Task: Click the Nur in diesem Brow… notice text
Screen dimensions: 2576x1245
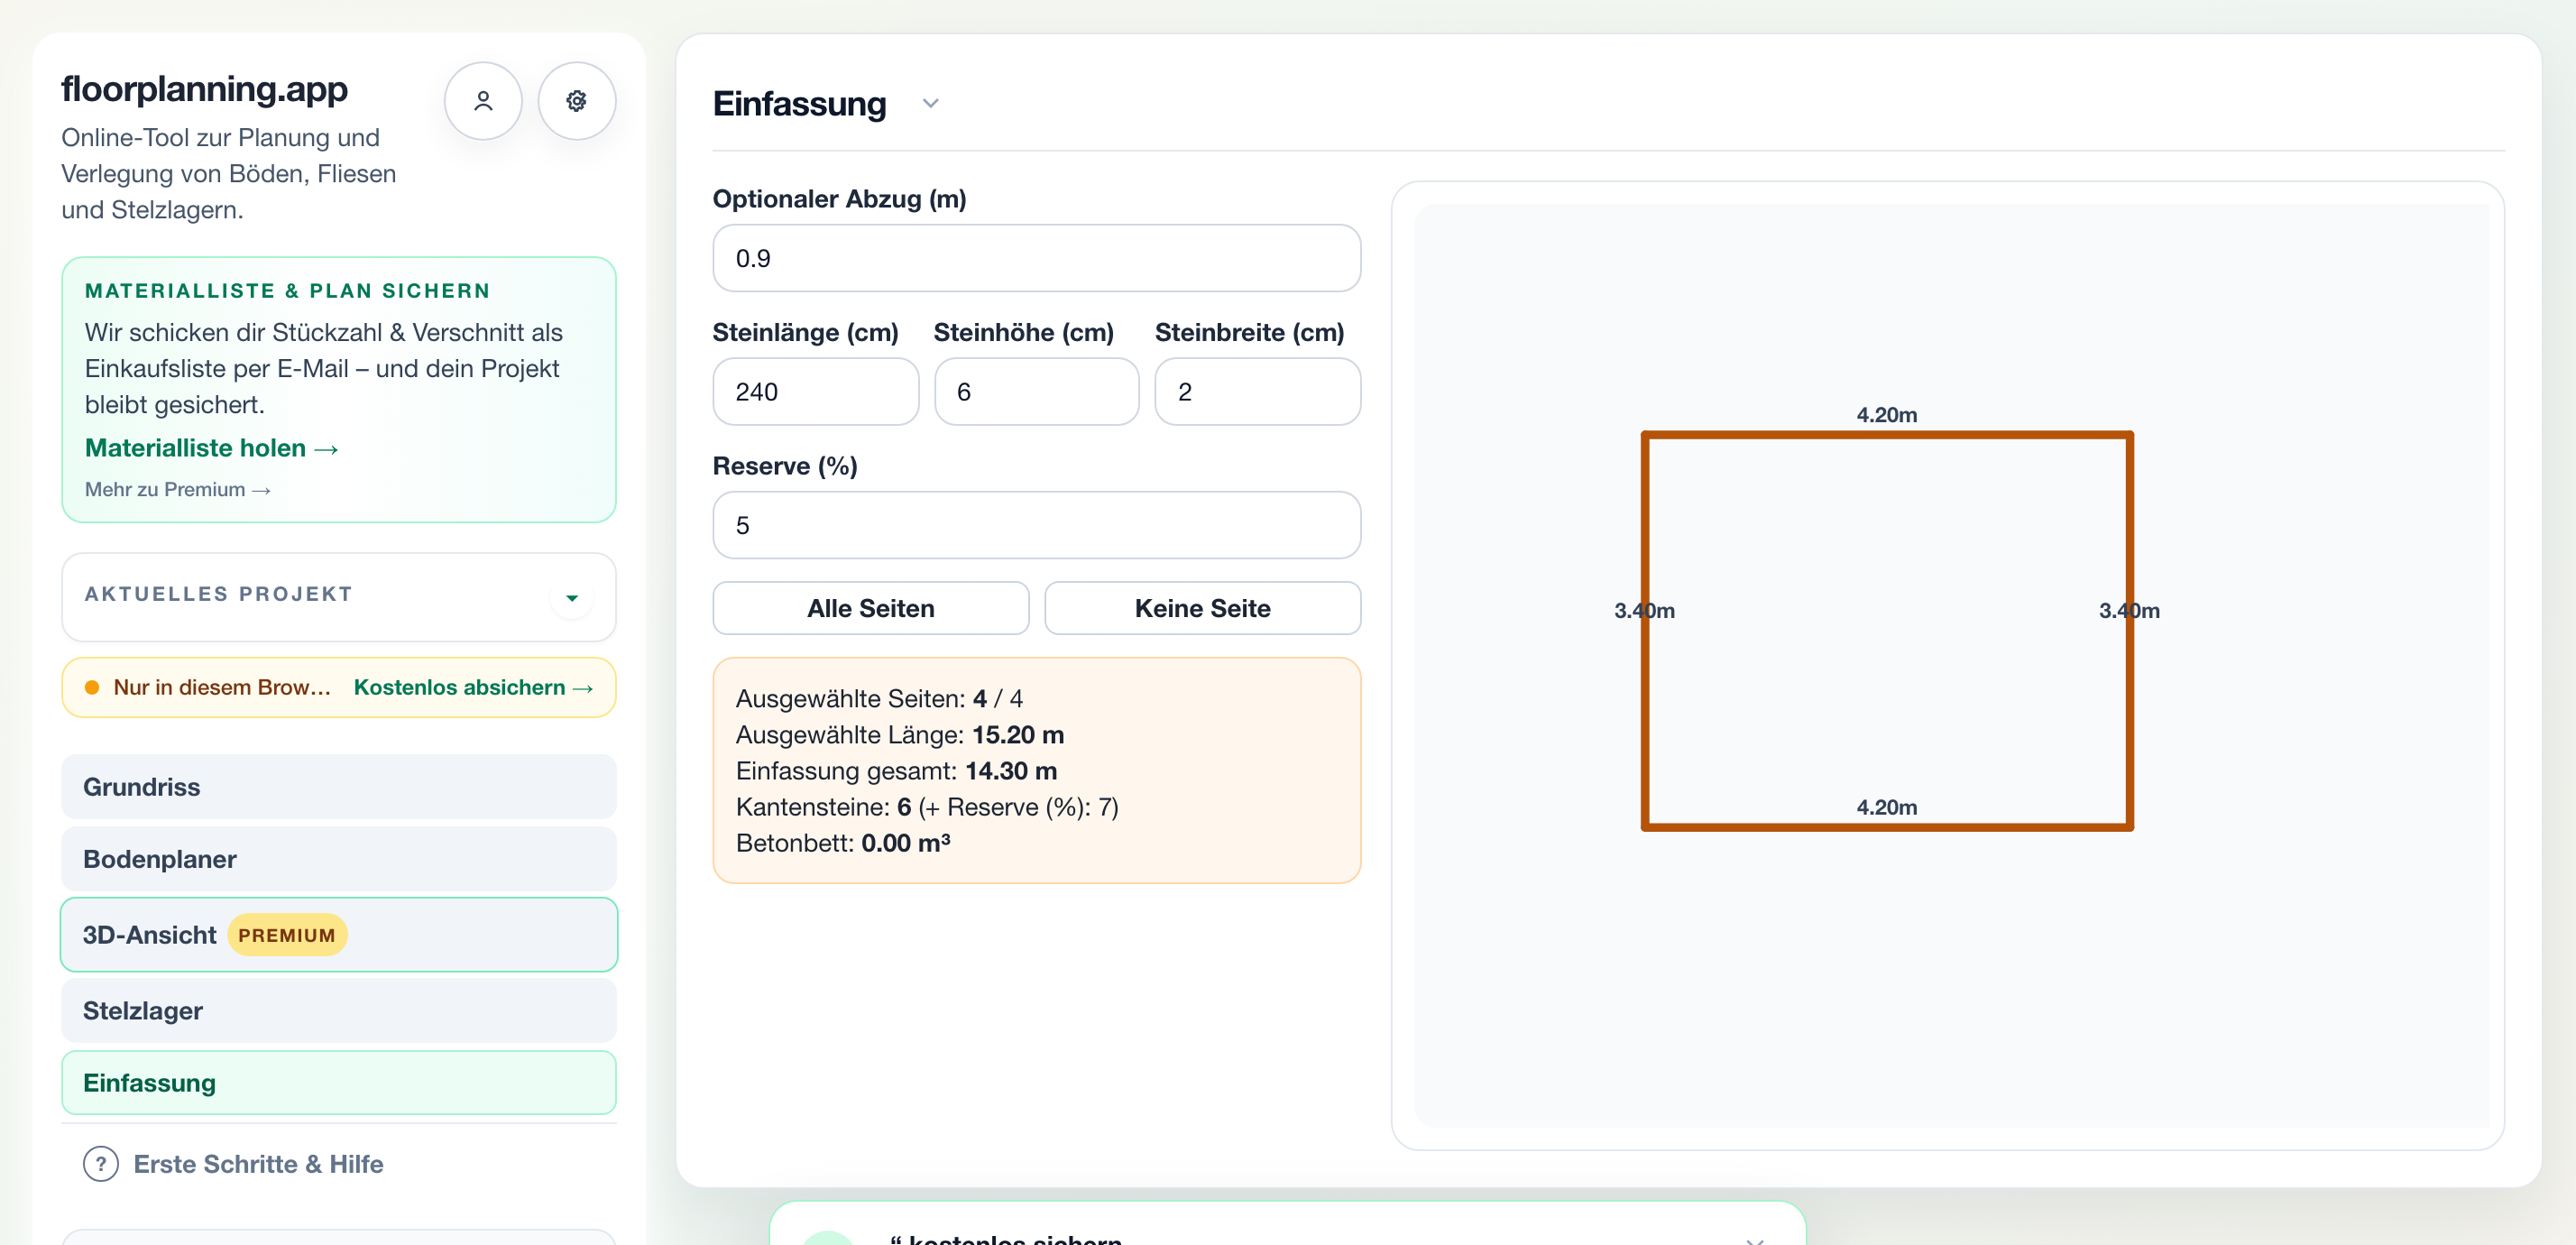Action: [x=222, y=687]
